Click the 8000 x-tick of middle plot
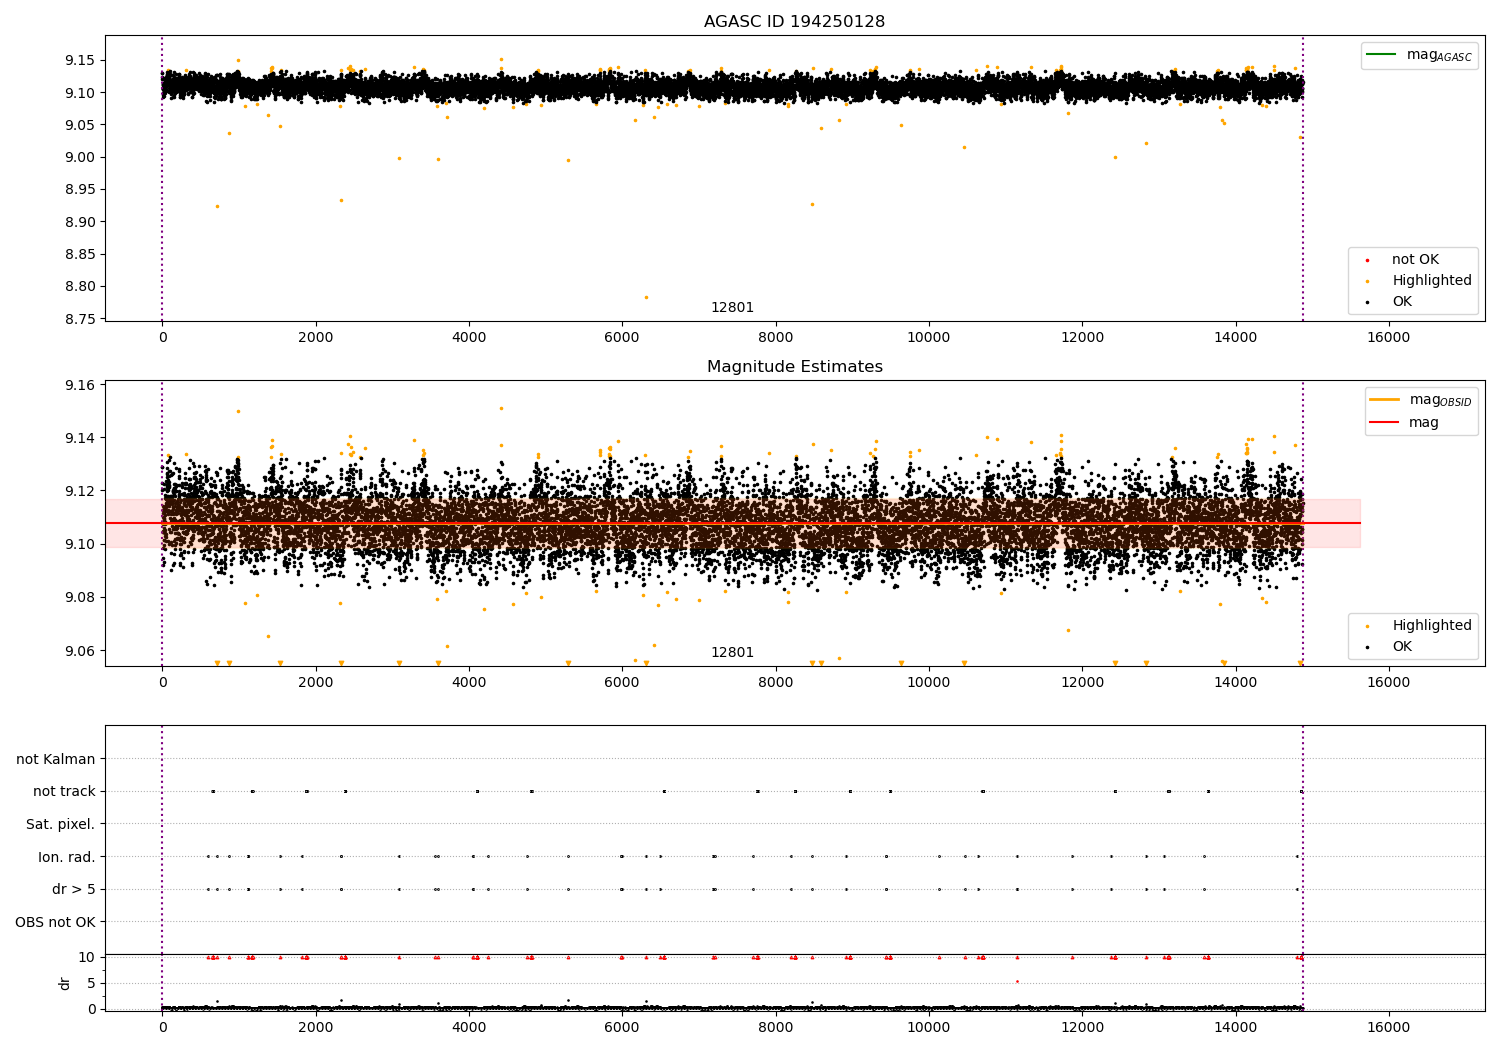Viewport: 1500px width, 1050px height. pos(775,683)
